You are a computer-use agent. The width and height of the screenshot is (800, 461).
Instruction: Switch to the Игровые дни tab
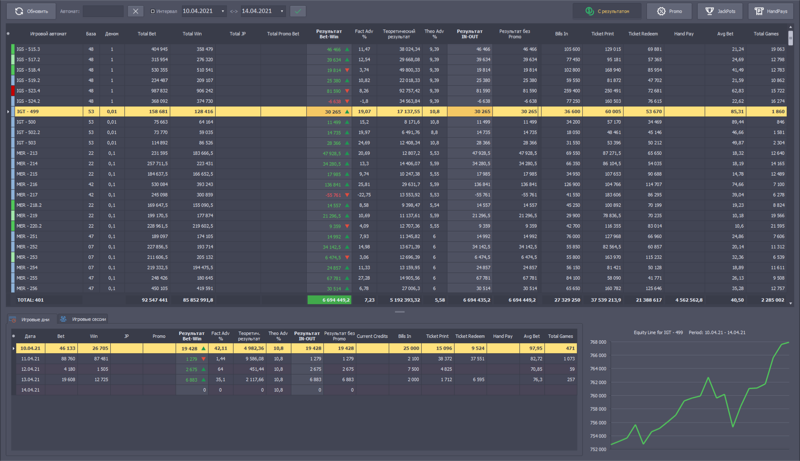[x=31, y=319]
